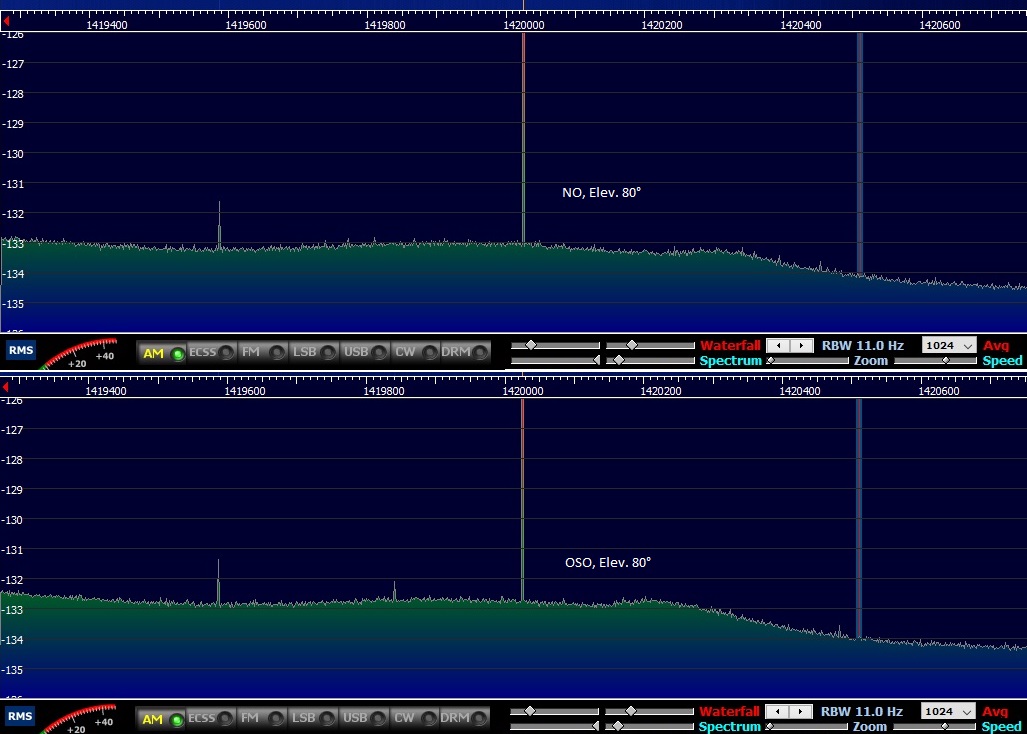Click the Waterfall slider beside the Waterfall label, upper panel
Viewport: 1027px width, 734px height.
650,345
